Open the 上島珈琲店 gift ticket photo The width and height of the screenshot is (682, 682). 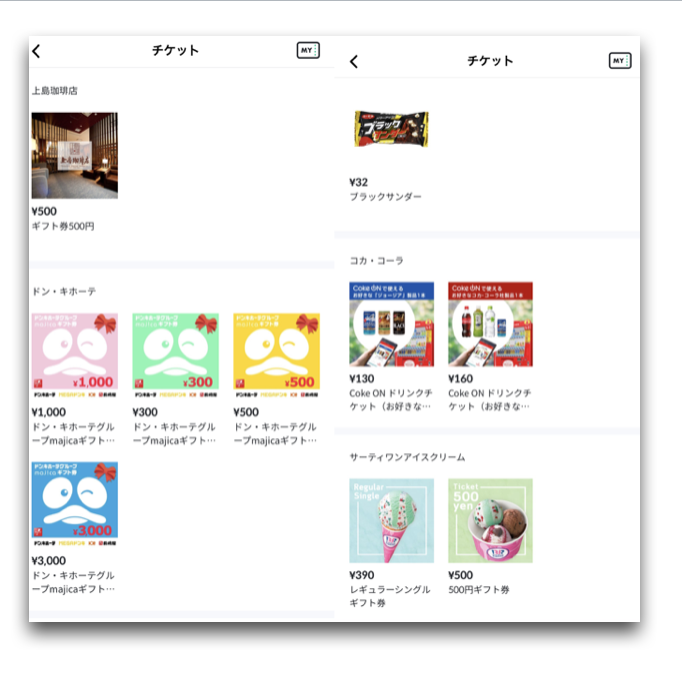click(x=74, y=155)
